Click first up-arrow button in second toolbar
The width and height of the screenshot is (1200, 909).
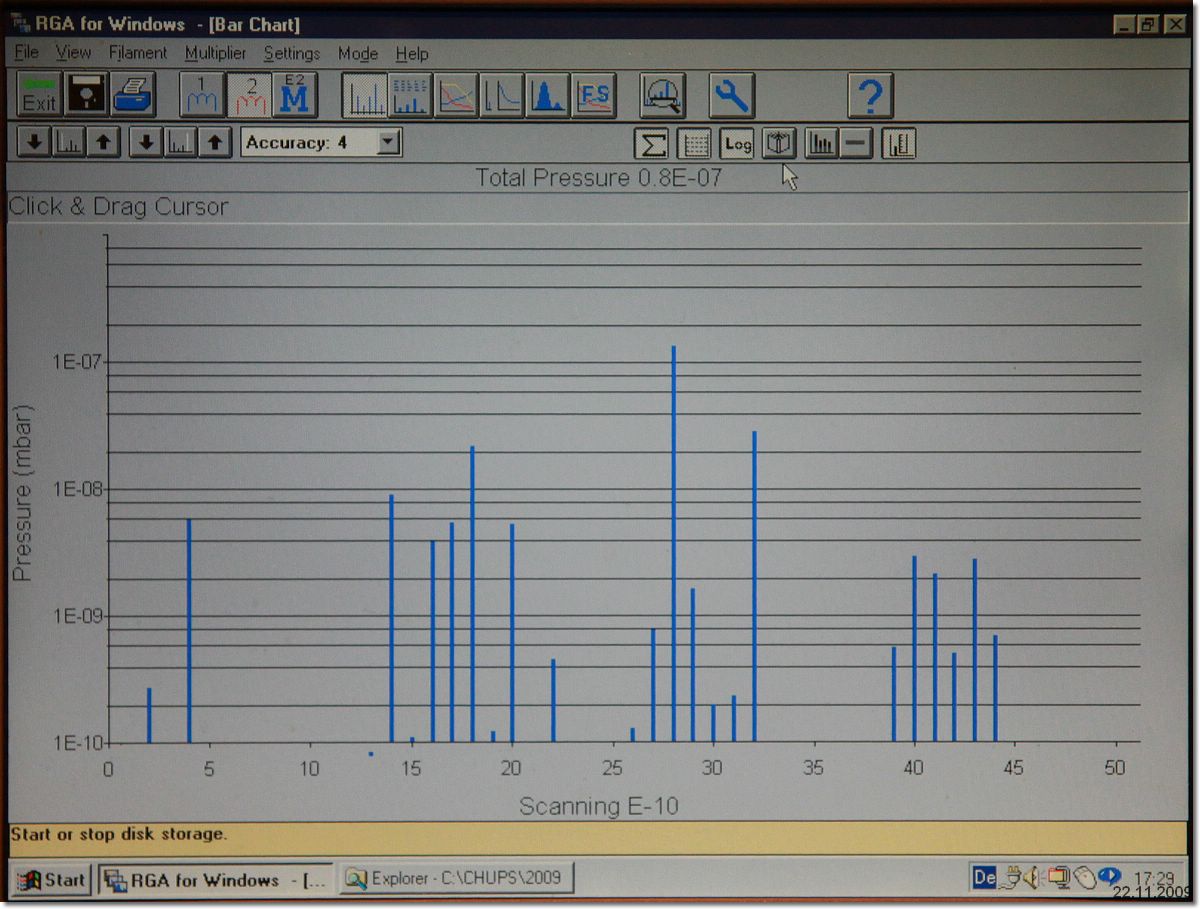point(103,143)
